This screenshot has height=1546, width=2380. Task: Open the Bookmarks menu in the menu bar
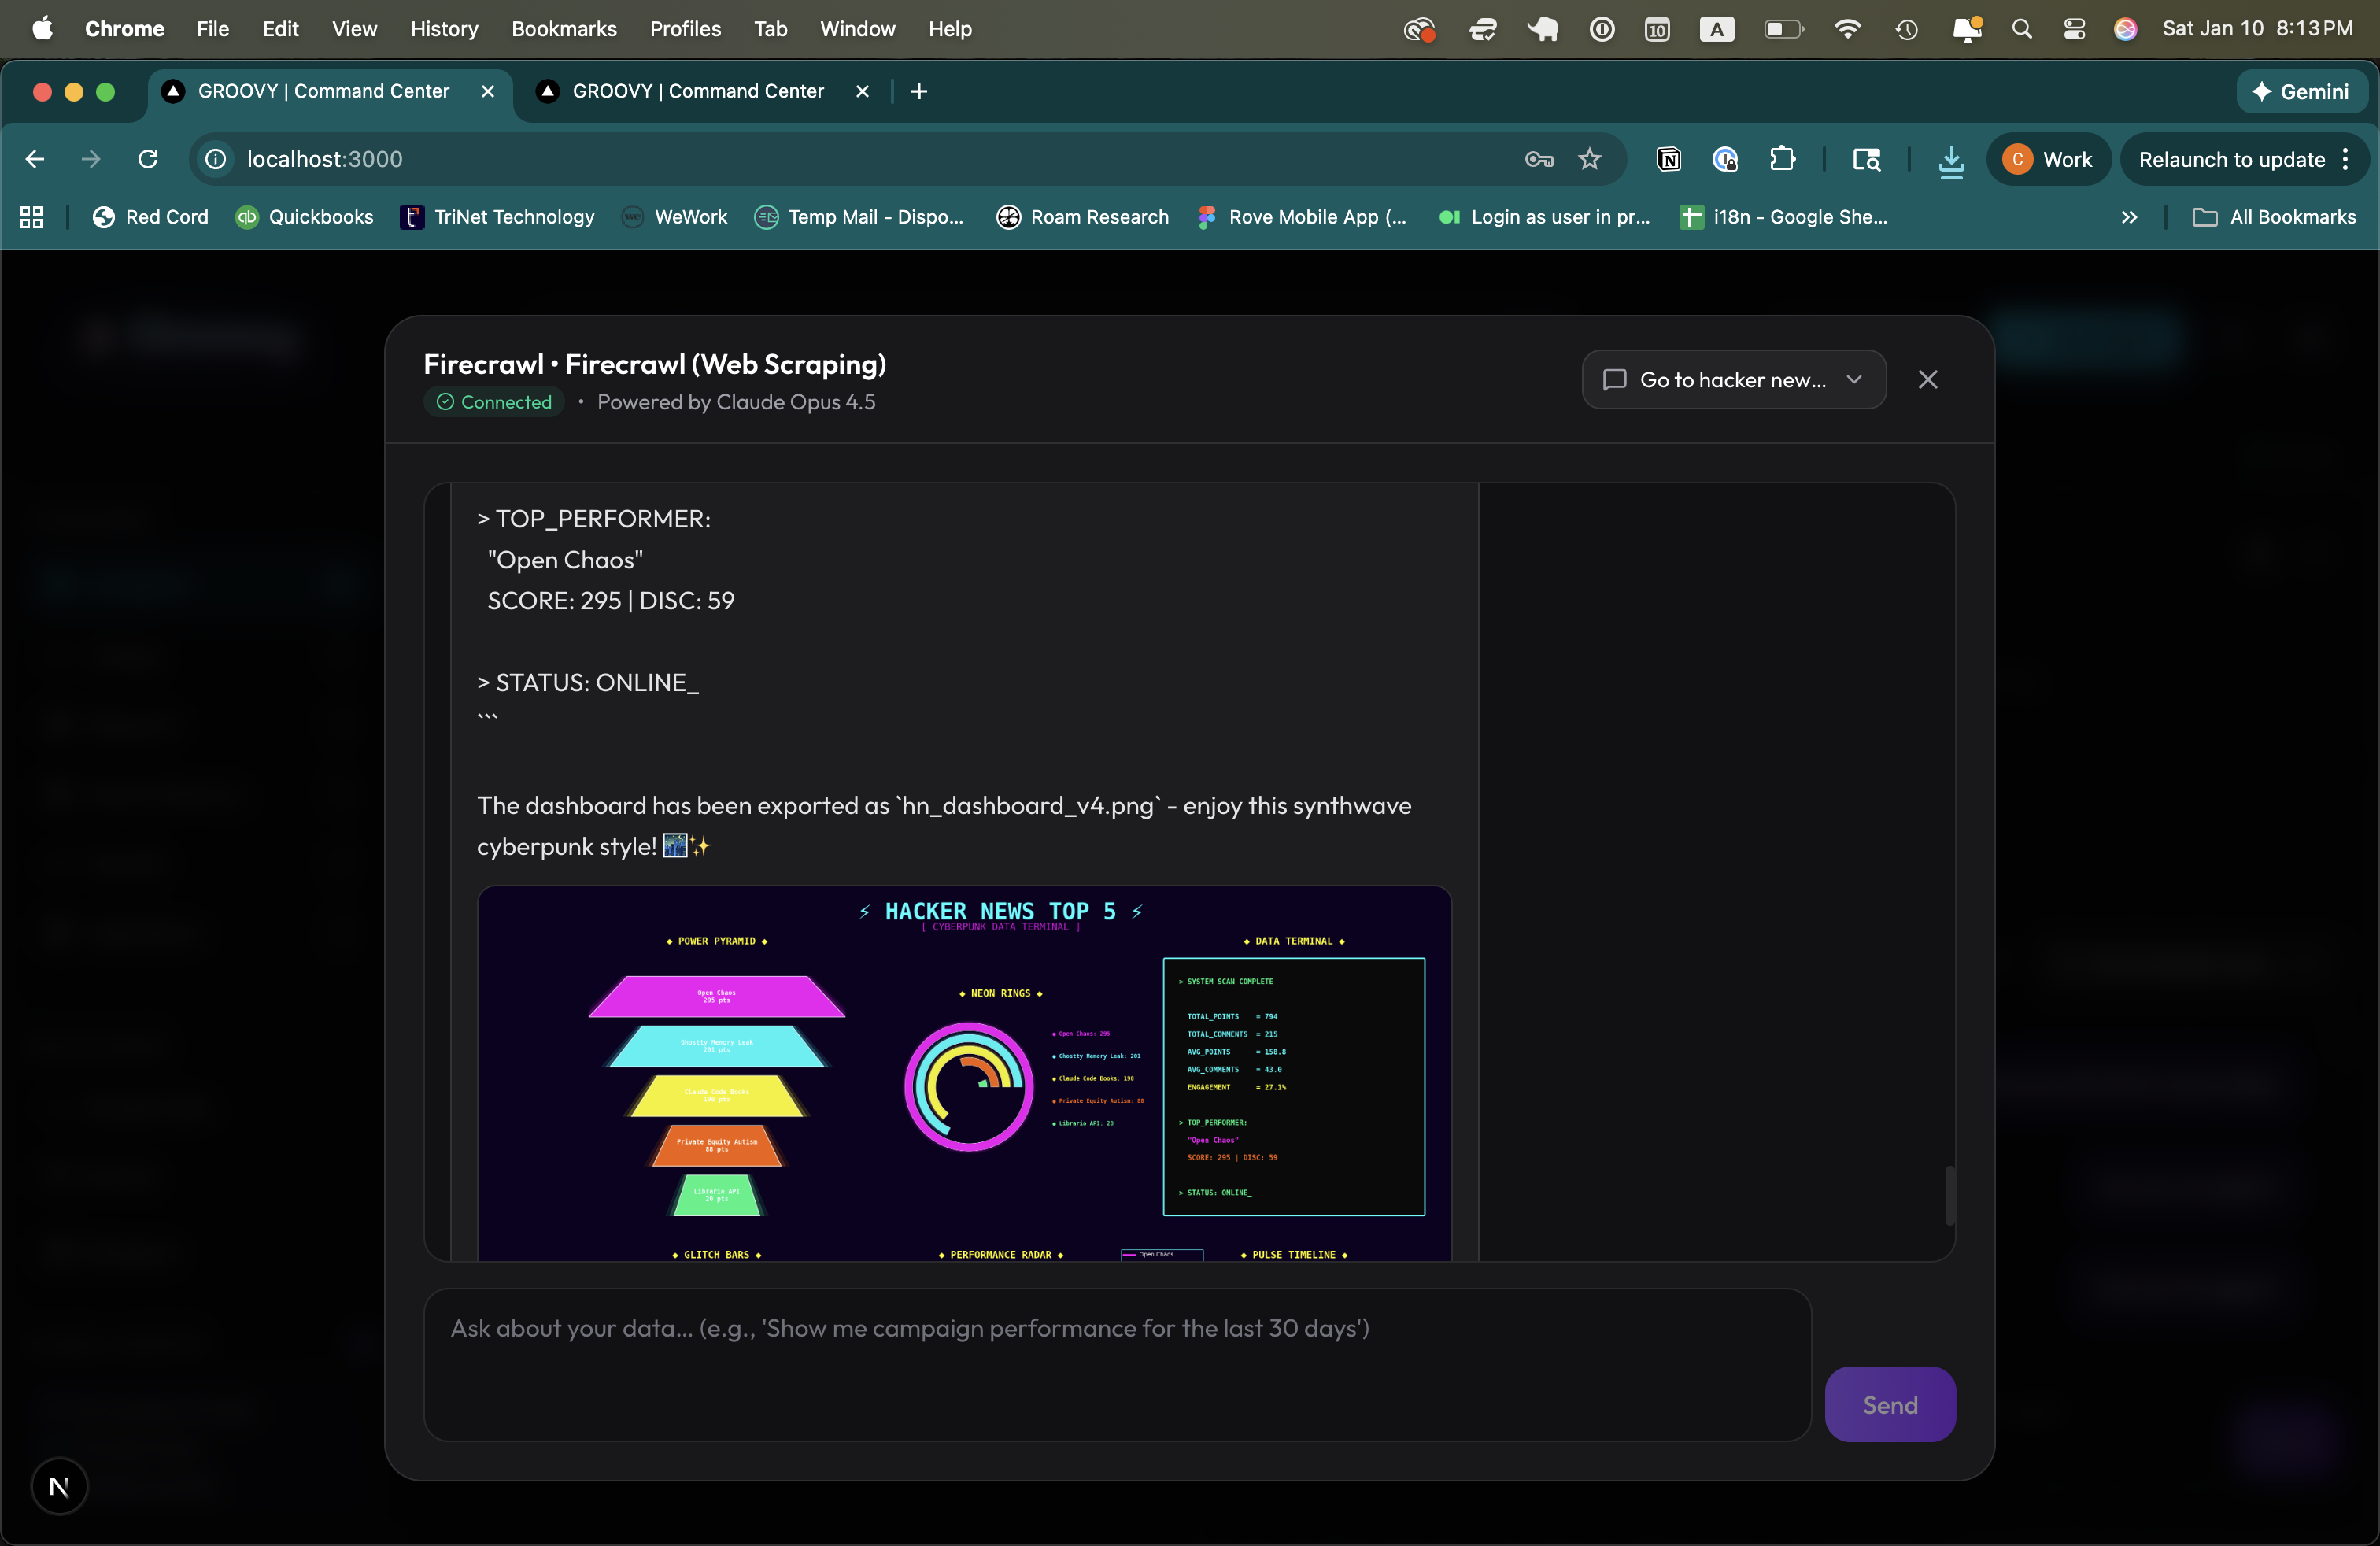coord(564,29)
